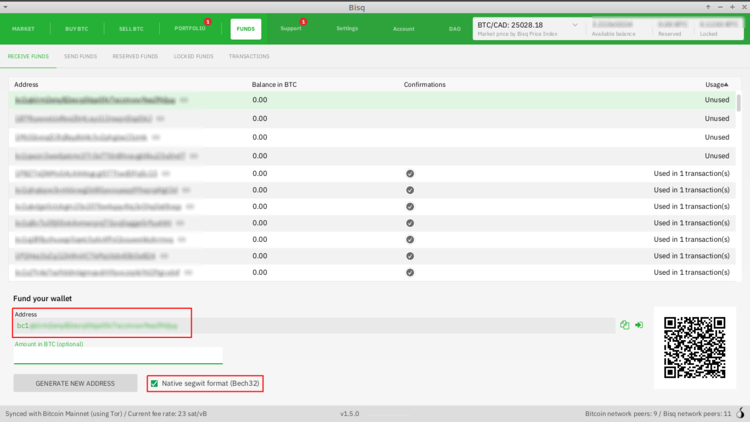Toggle the Native segwit format (Bech32) checkbox
Viewport: 750px width, 422px height.
pyautogui.click(x=154, y=383)
